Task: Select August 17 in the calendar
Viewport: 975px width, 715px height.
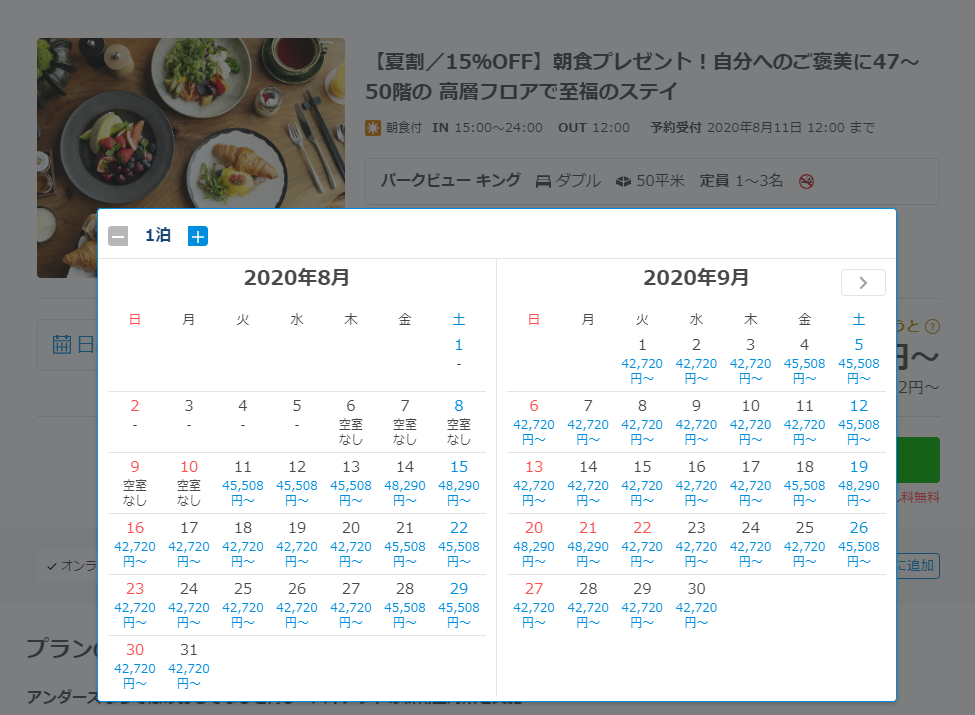Action: tap(189, 544)
